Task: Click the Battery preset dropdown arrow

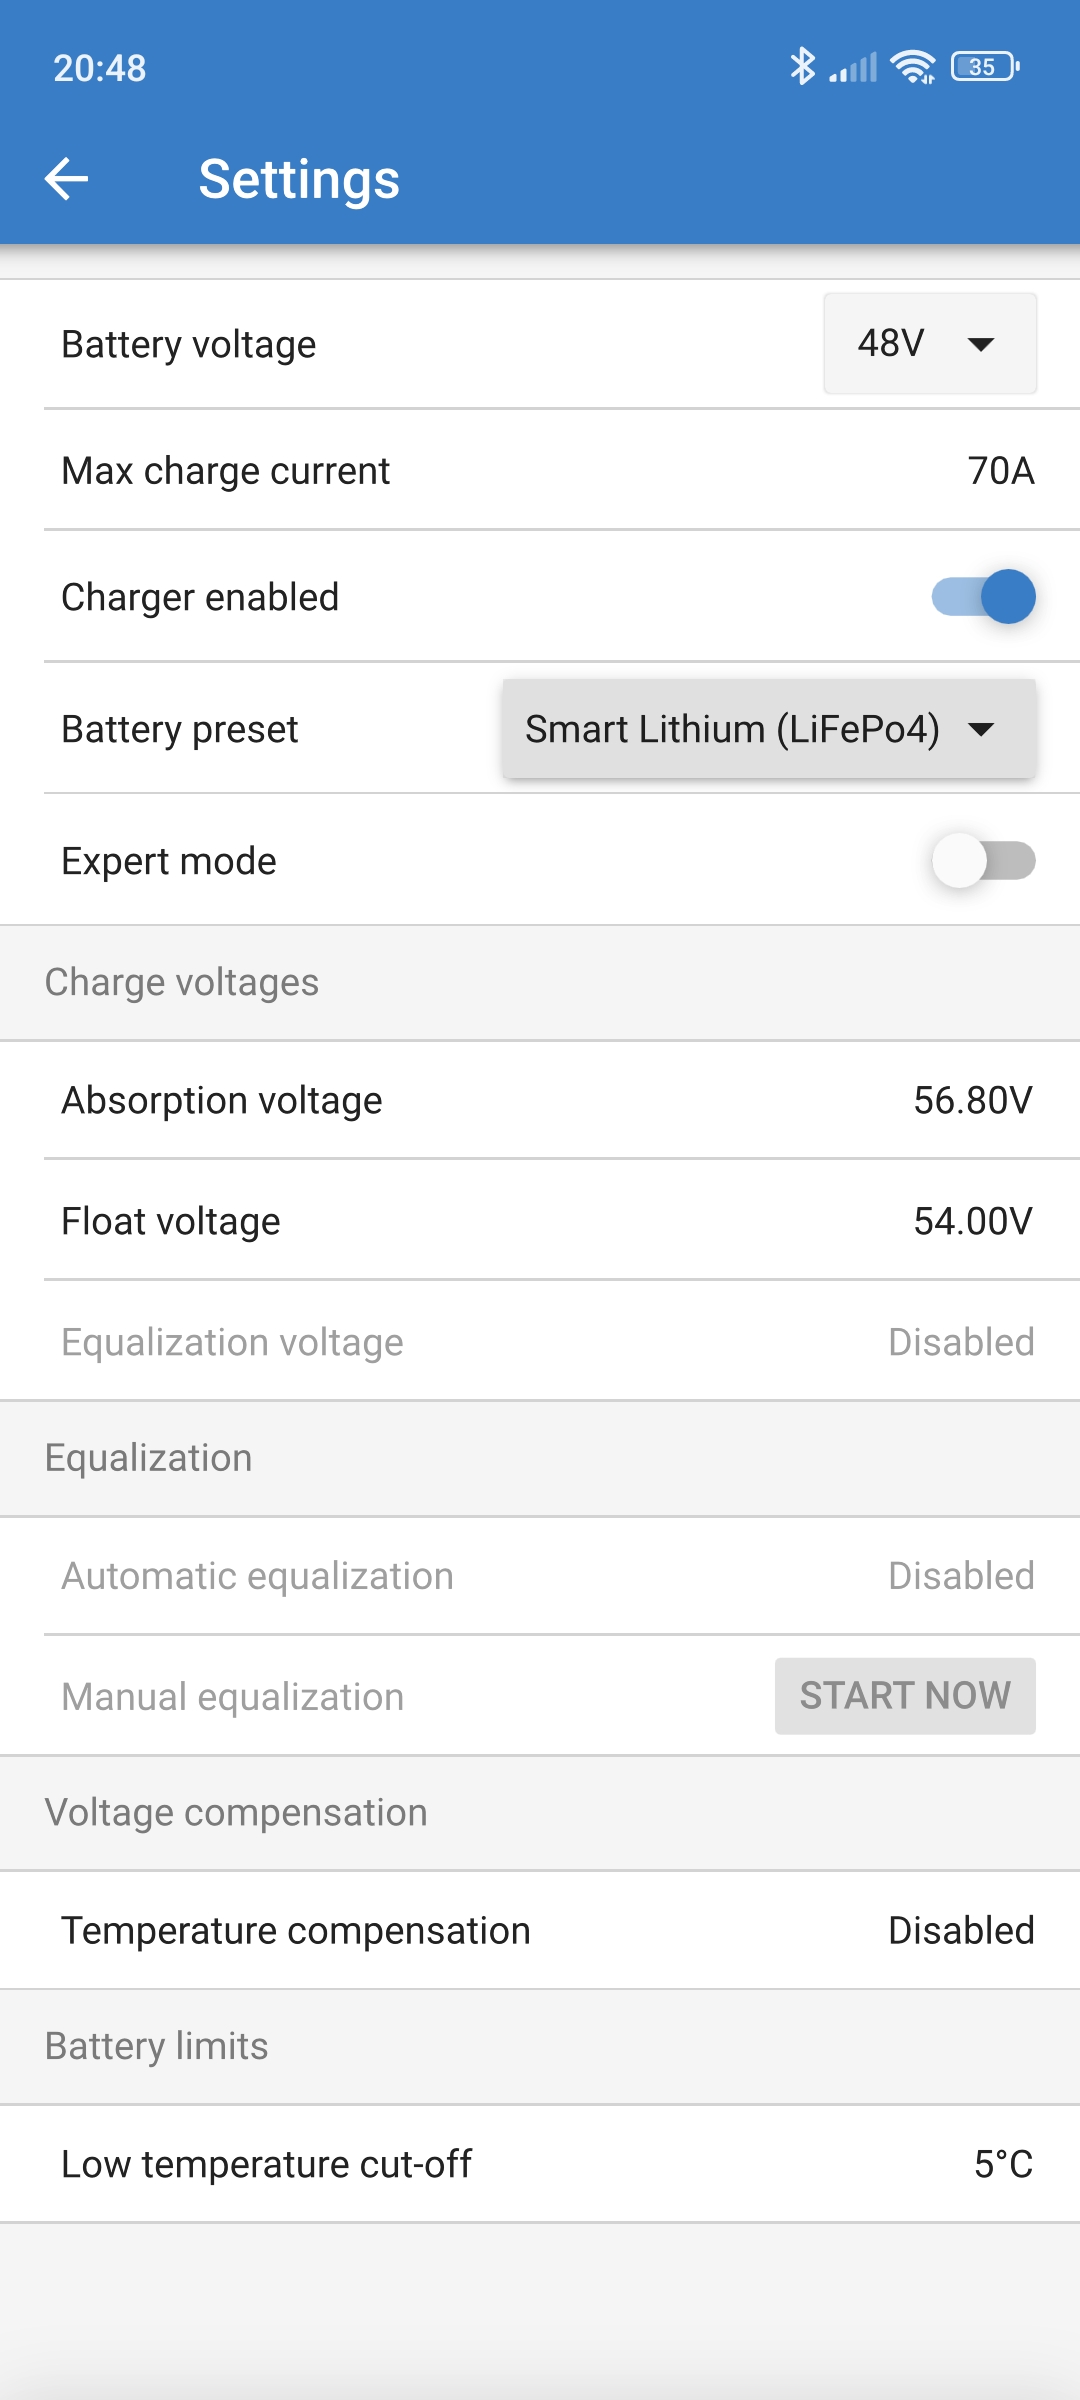Action: point(982,729)
